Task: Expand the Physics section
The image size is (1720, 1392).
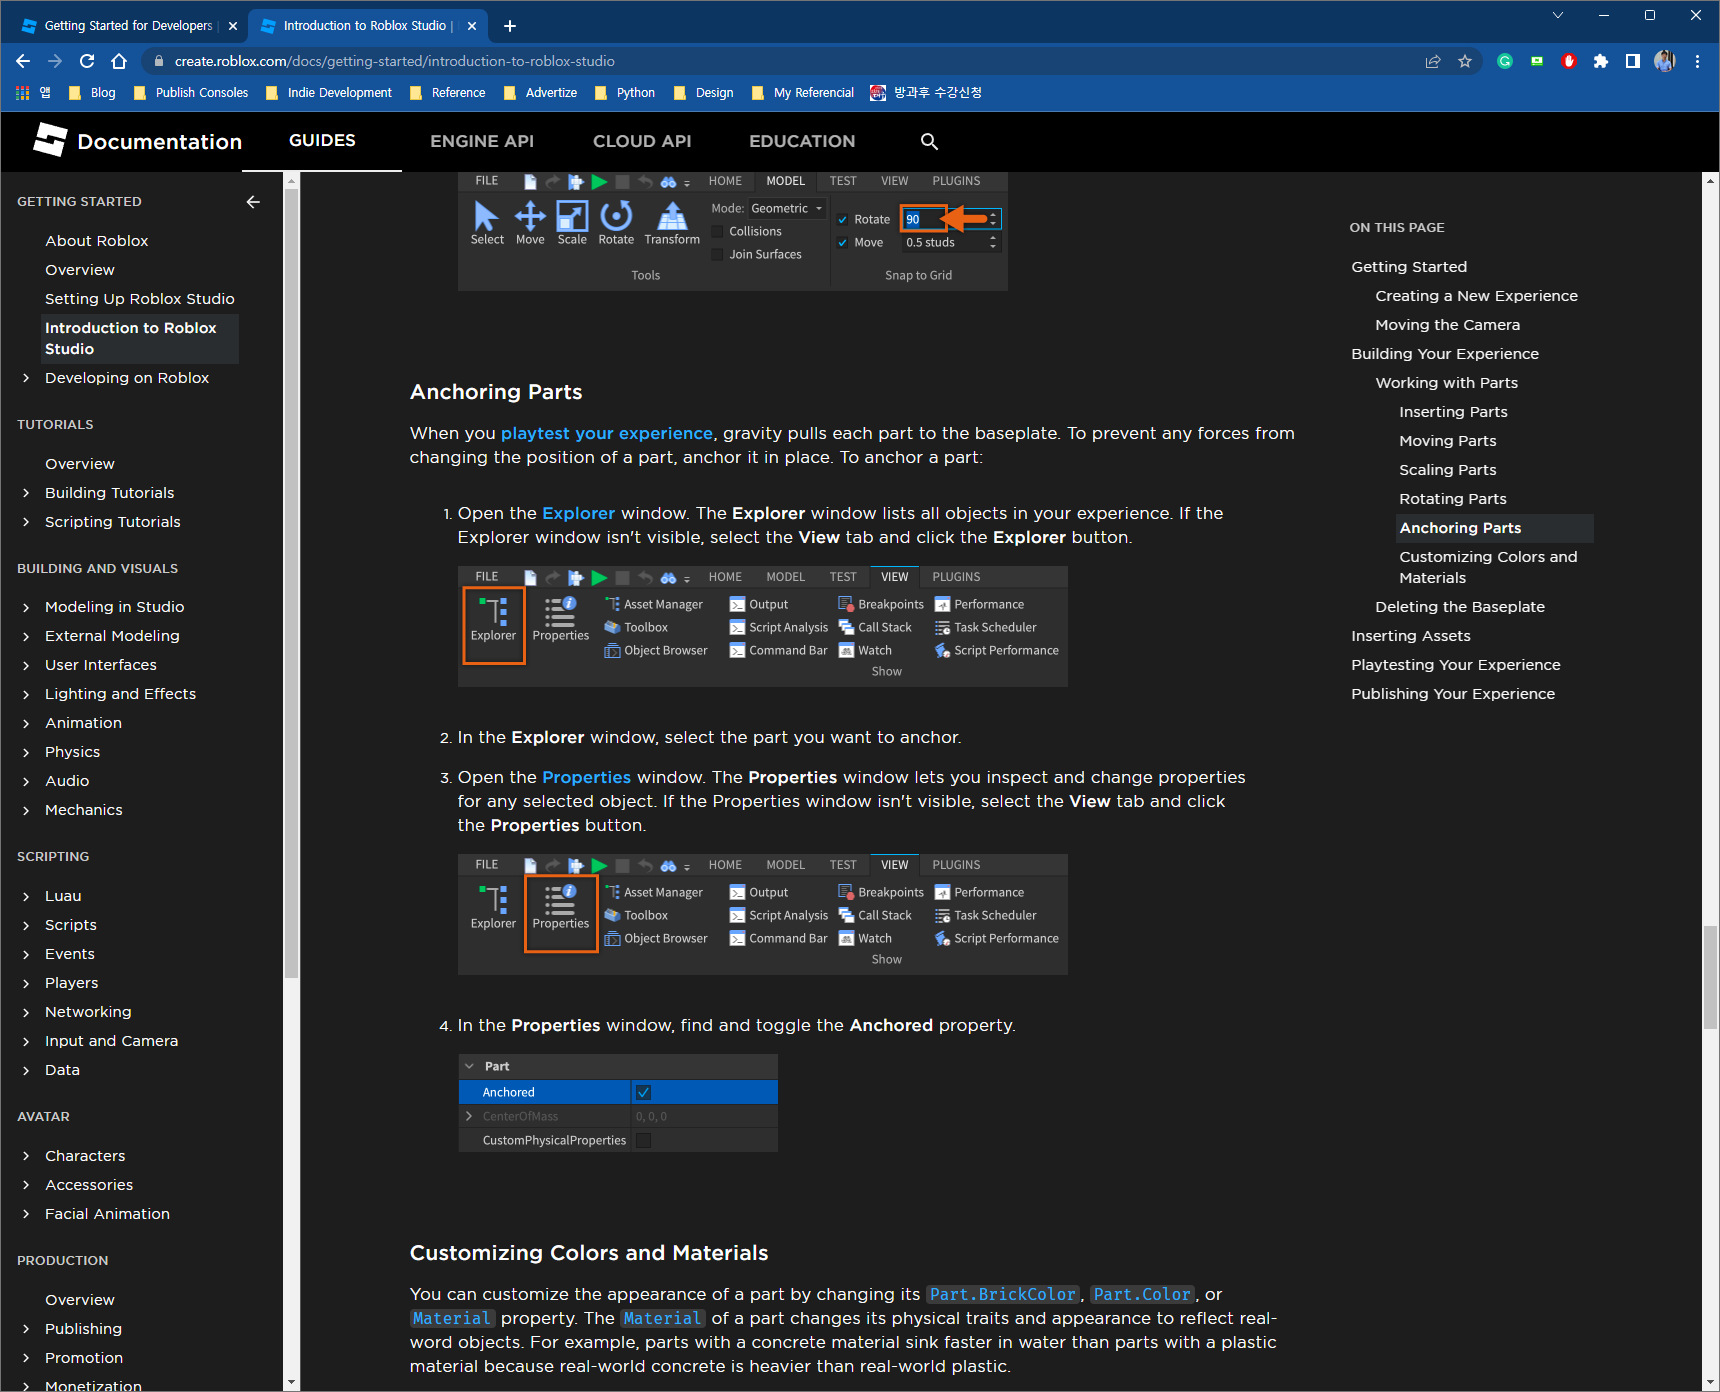Action: tap(26, 752)
